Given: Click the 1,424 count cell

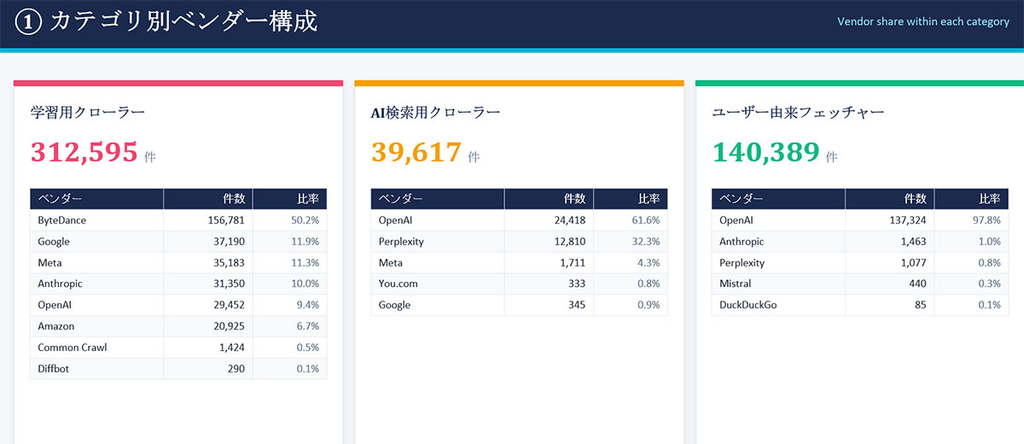Looking at the screenshot, I should (208, 347).
